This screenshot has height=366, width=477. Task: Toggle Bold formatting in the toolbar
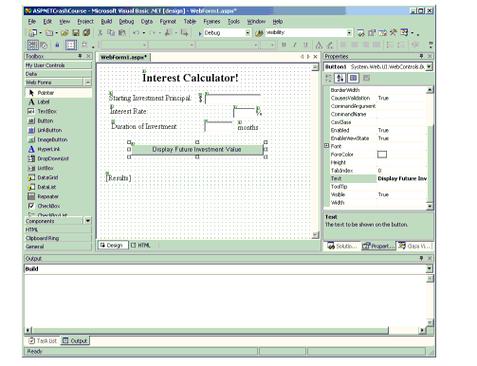pyautogui.click(x=284, y=45)
